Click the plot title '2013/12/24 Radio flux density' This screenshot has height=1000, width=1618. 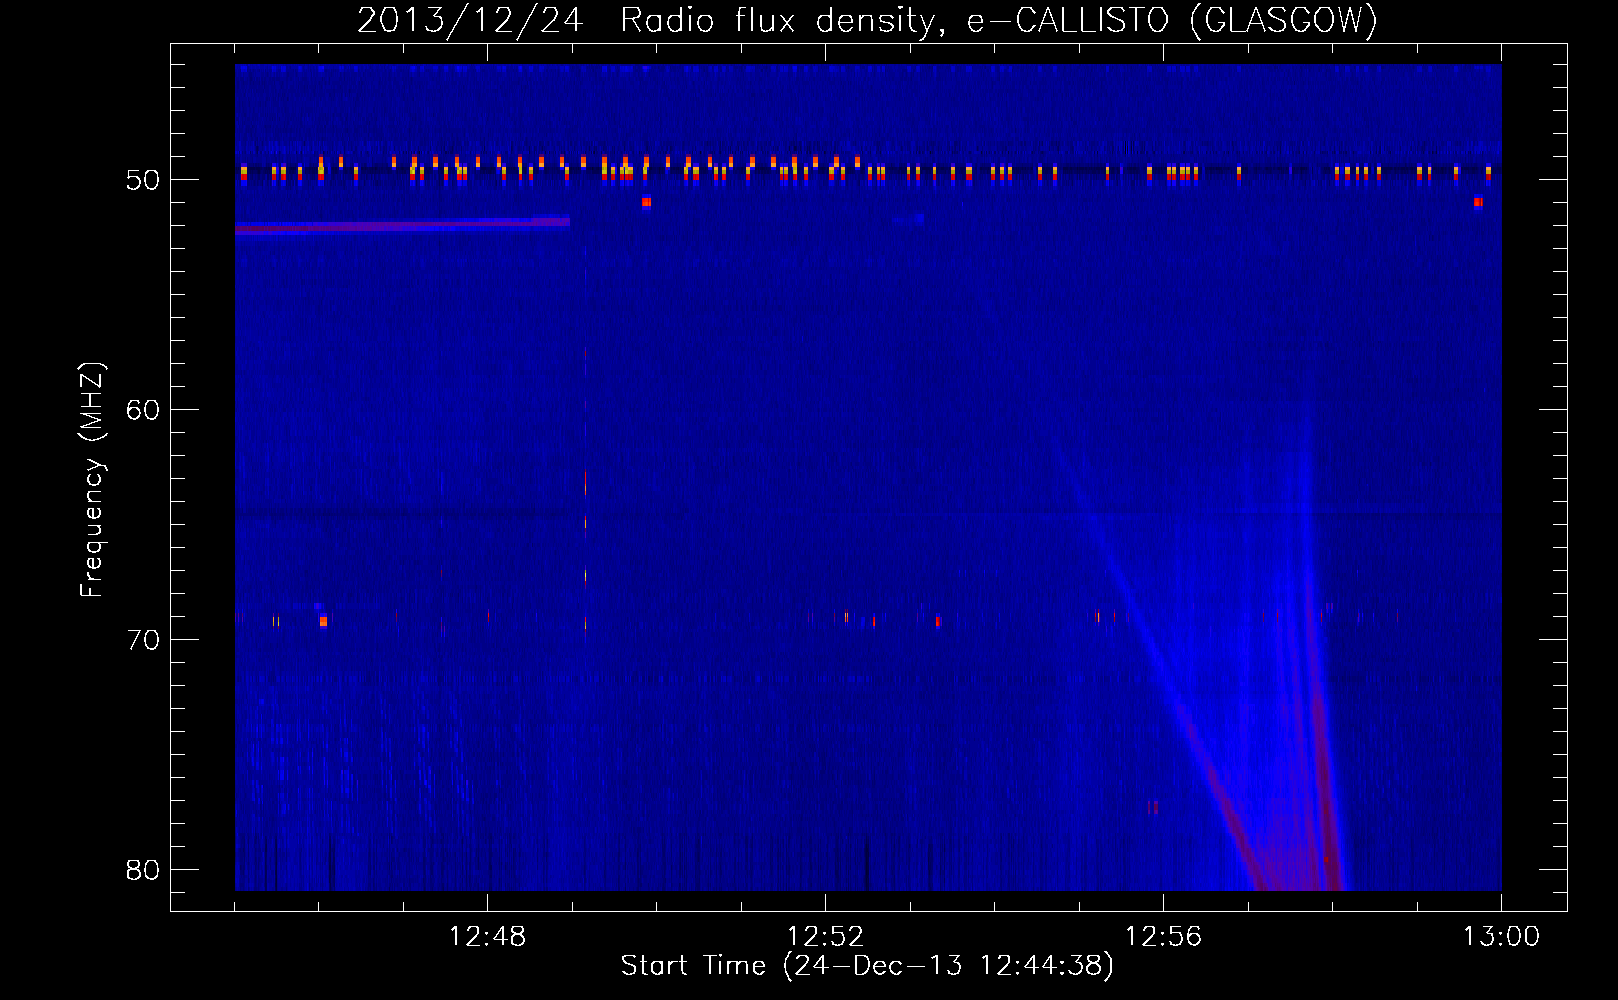click(x=867, y=20)
